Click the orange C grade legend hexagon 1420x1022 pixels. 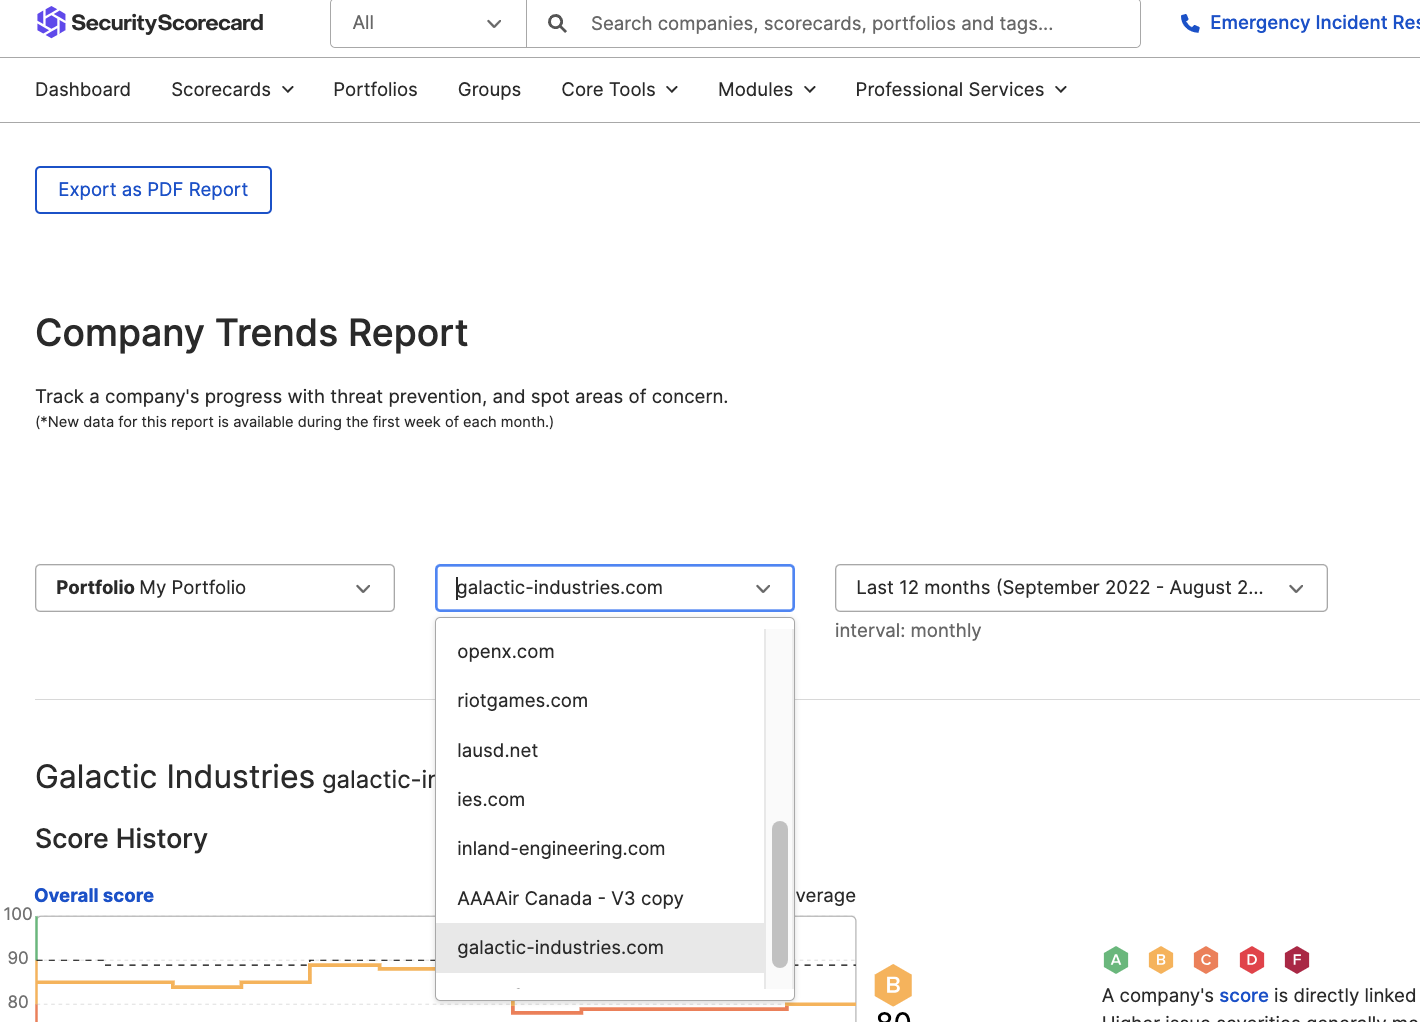(1206, 960)
